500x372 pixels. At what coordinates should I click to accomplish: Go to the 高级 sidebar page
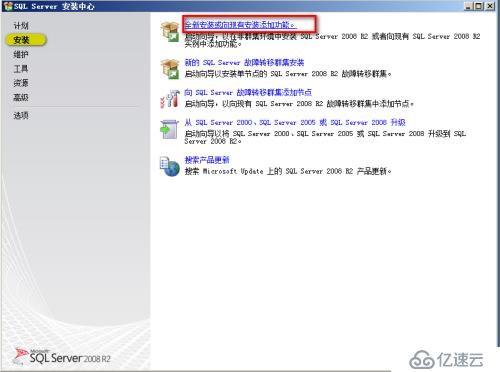[21, 97]
